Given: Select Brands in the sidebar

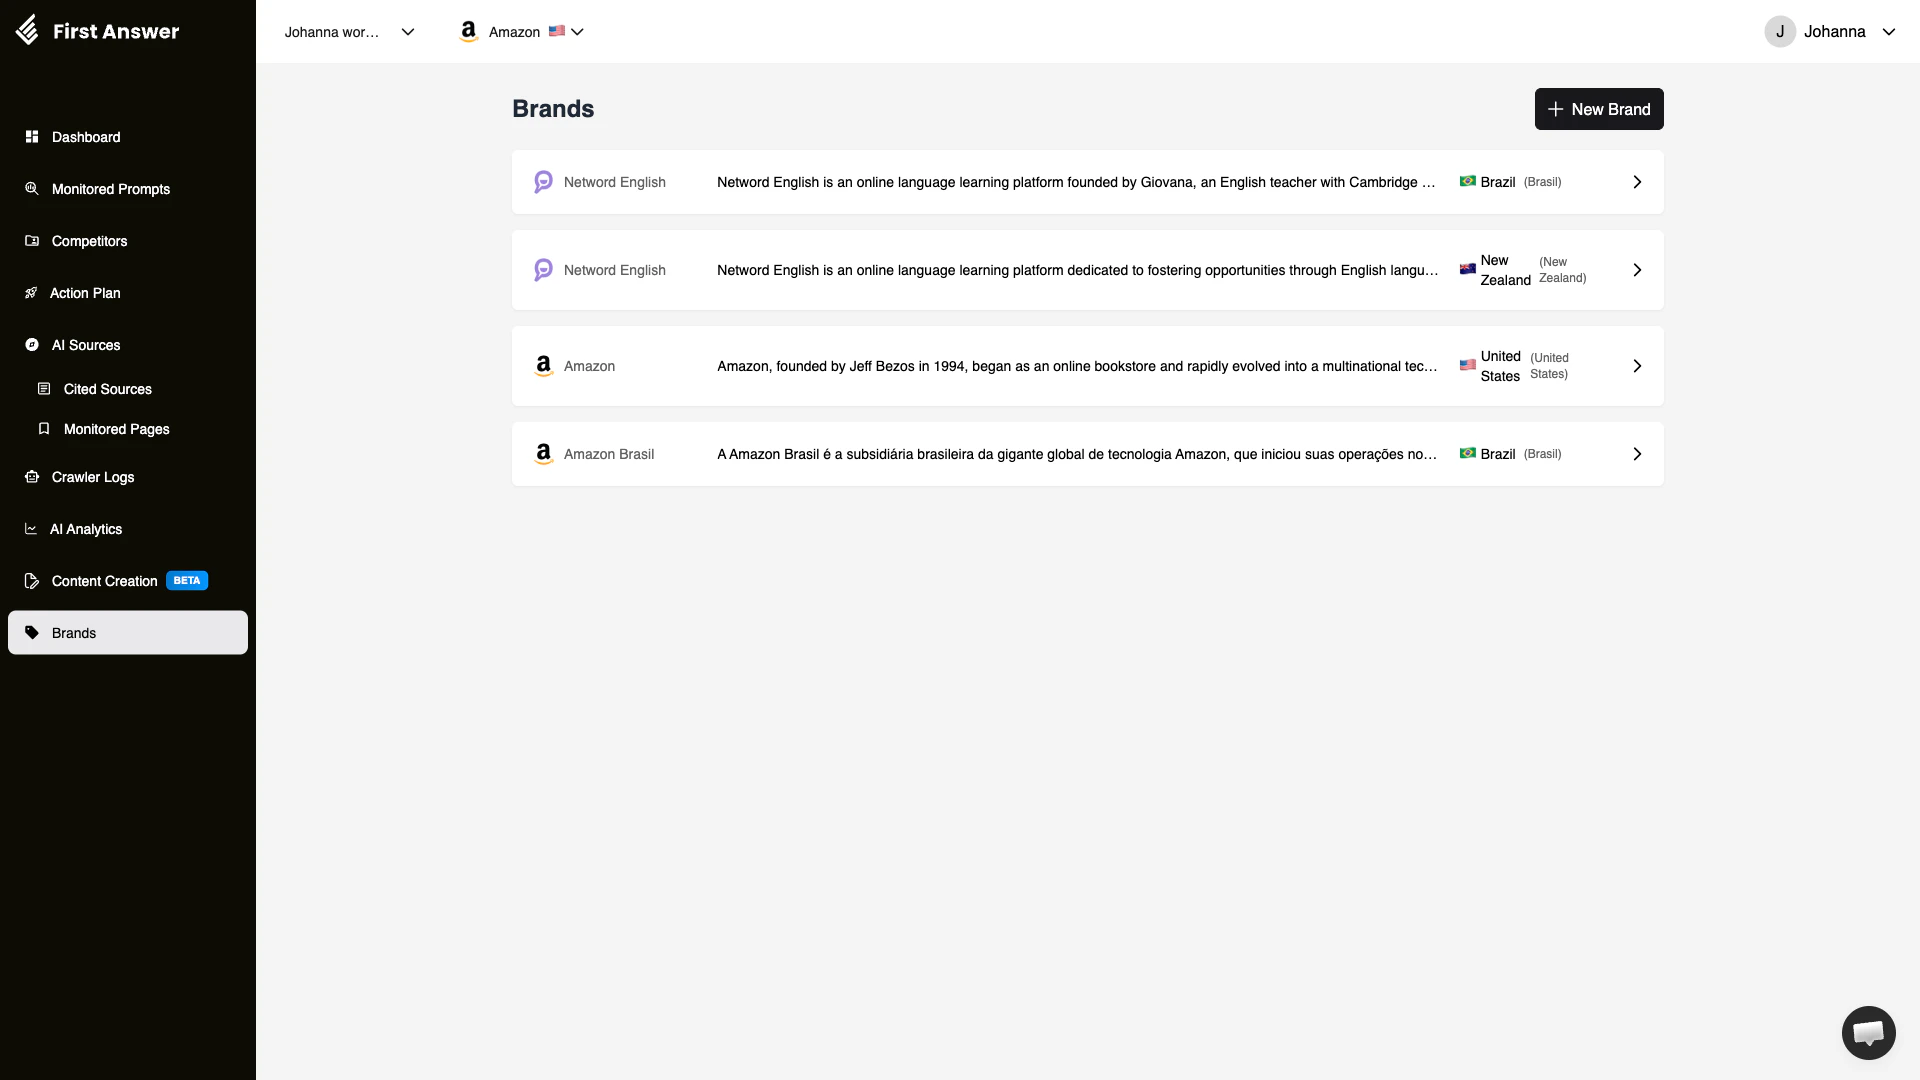Looking at the screenshot, I should pos(73,632).
